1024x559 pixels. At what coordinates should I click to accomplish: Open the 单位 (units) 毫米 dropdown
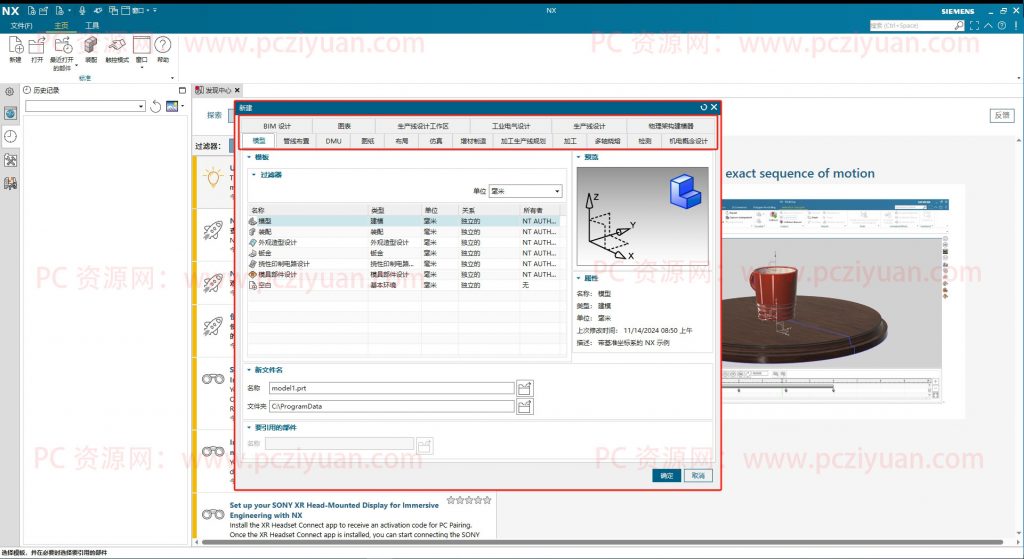[526, 191]
